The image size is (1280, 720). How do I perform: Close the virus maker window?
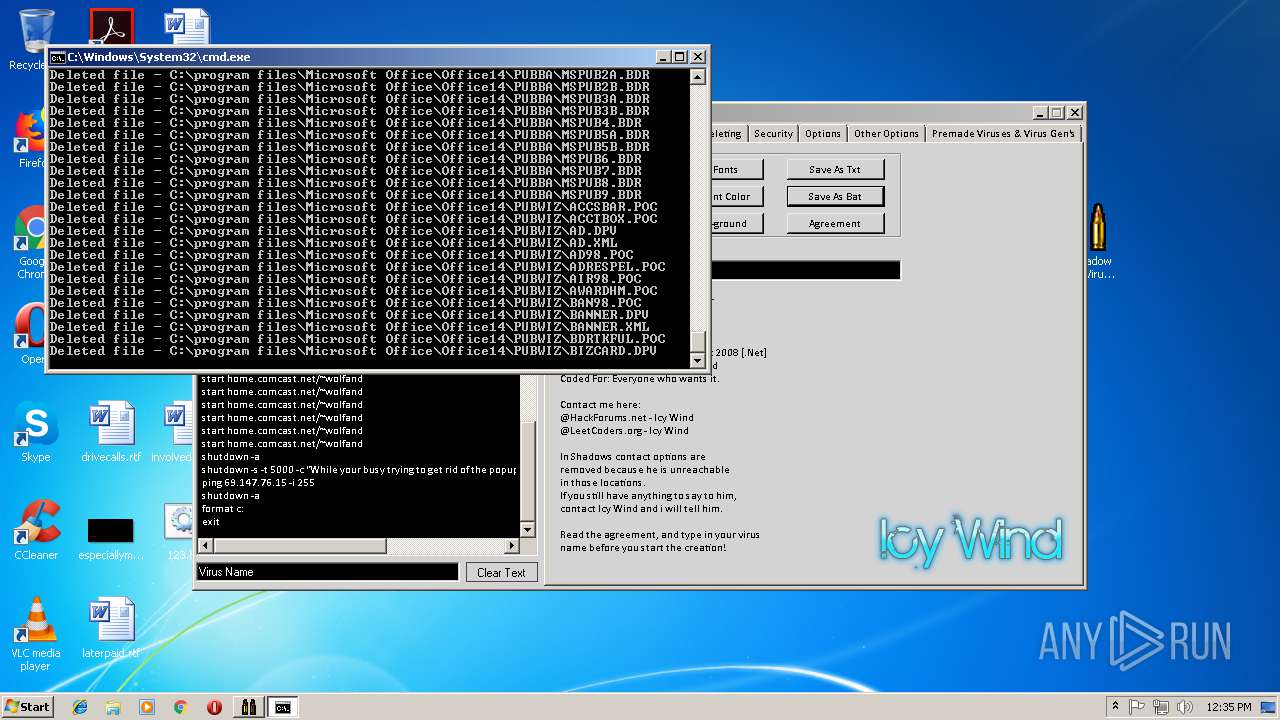[x=1074, y=113]
